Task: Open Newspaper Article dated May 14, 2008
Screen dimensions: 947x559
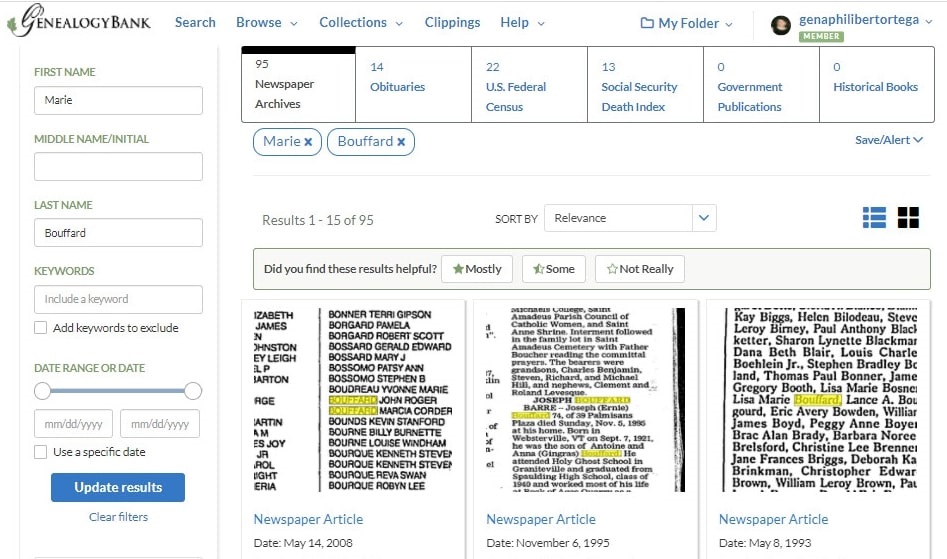Action: (x=308, y=519)
